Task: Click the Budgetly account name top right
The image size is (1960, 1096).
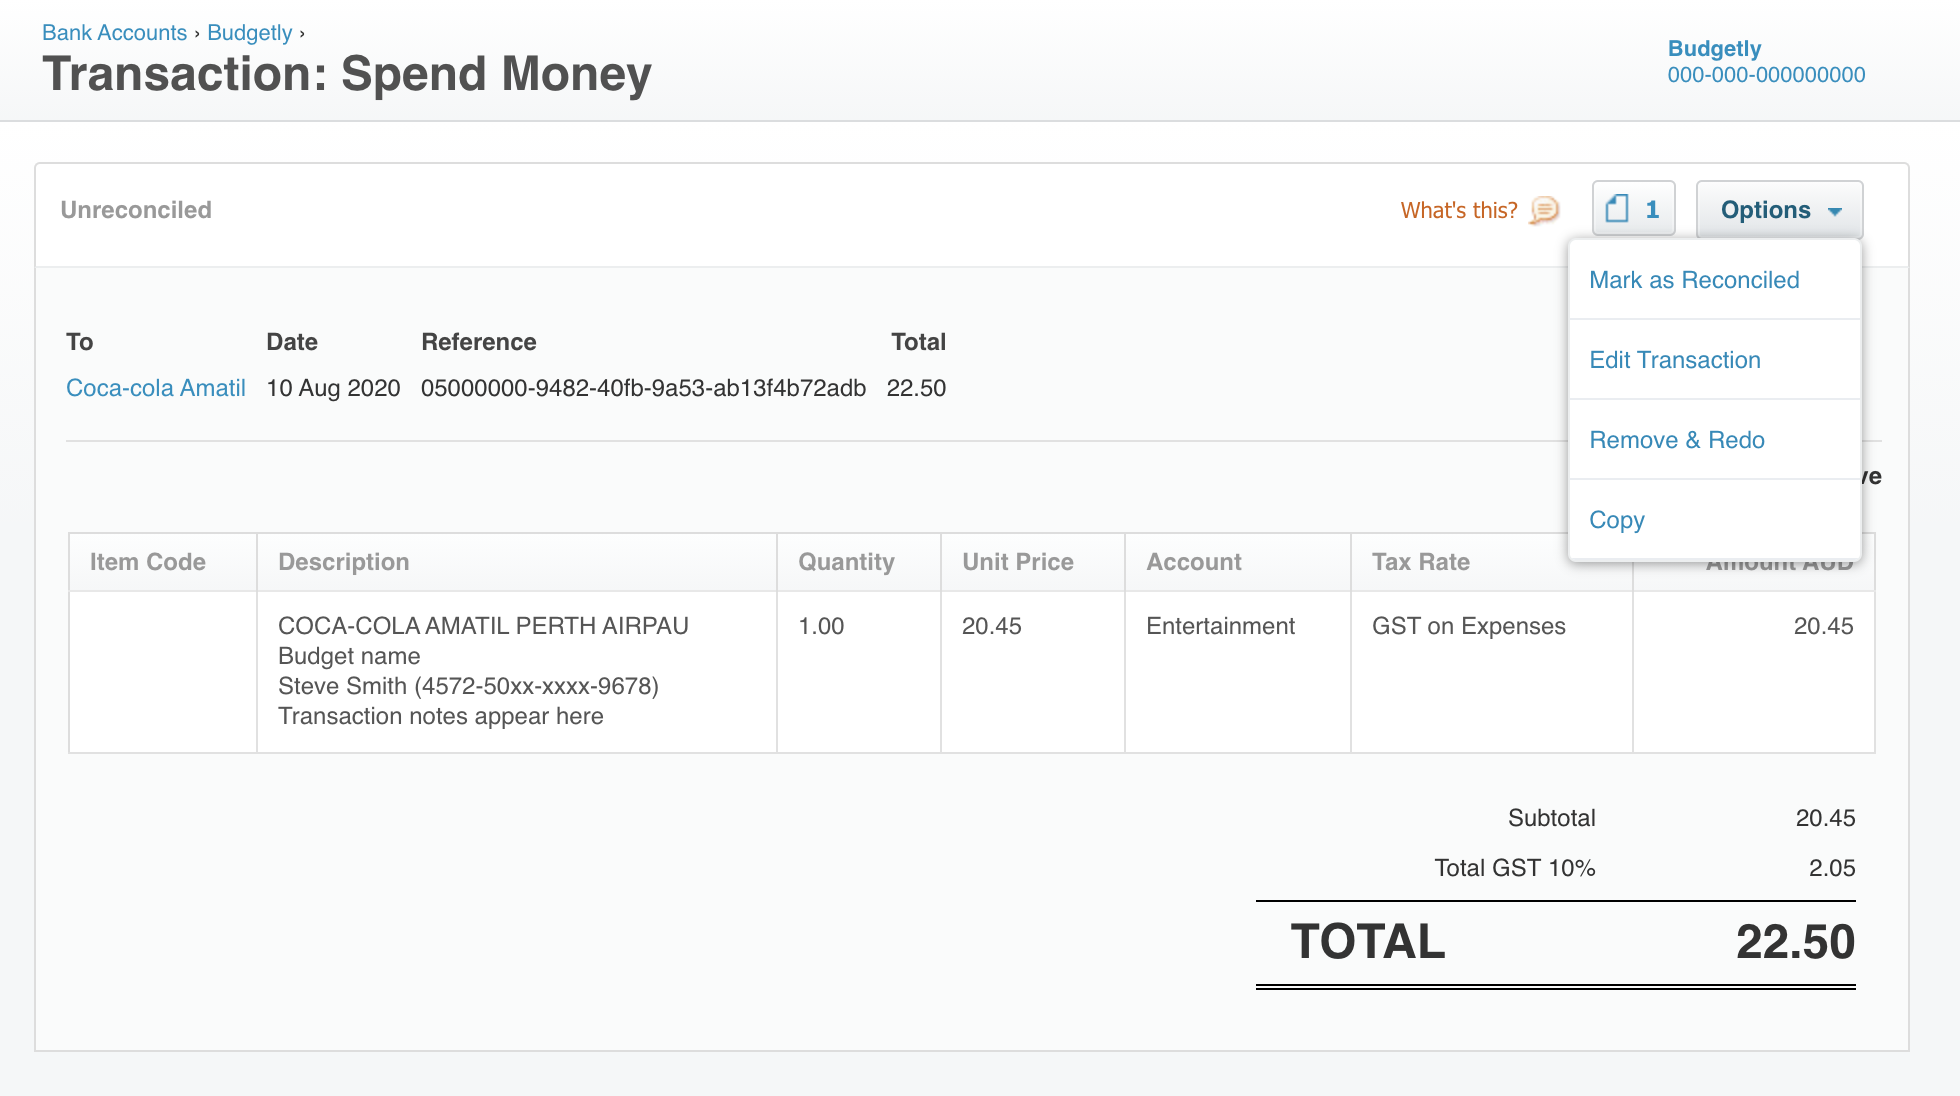Action: (1714, 48)
